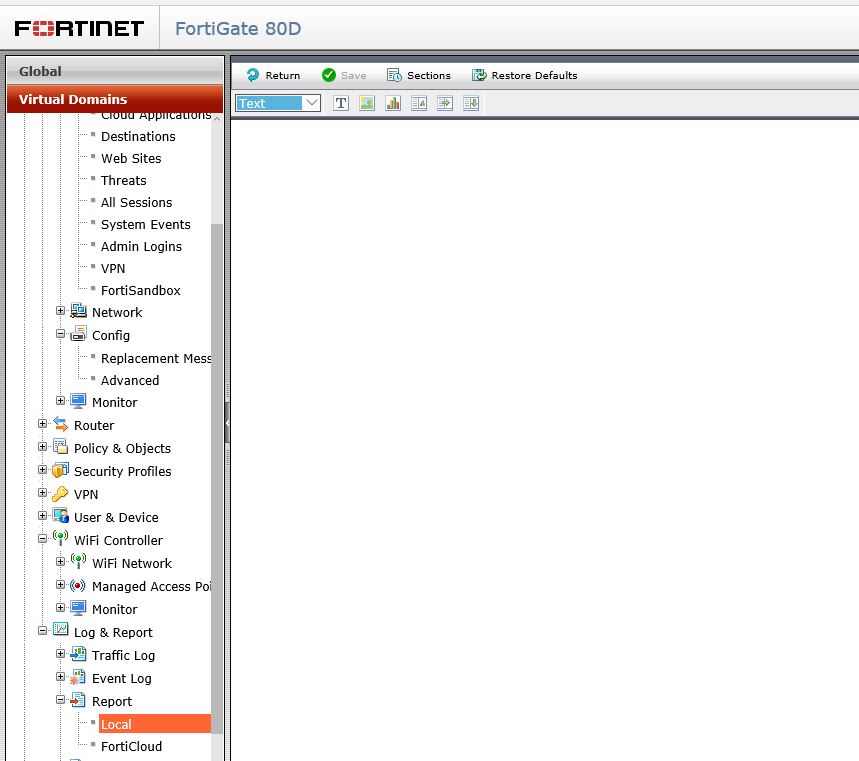This screenshot has height=761, width=859.
Task: Click the Event Log icon
Action: pos(78,677)
